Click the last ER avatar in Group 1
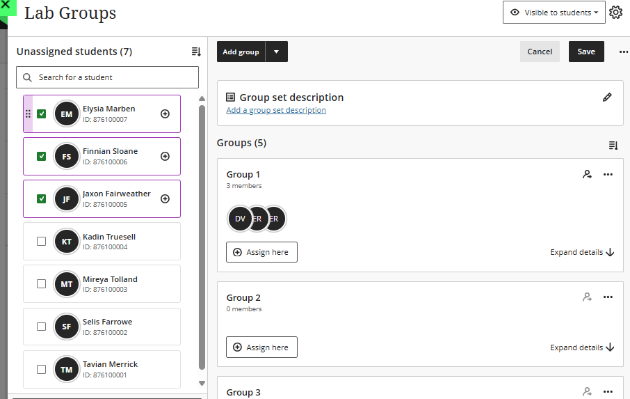Screen dimensions: 630x399 pos(276,219)
